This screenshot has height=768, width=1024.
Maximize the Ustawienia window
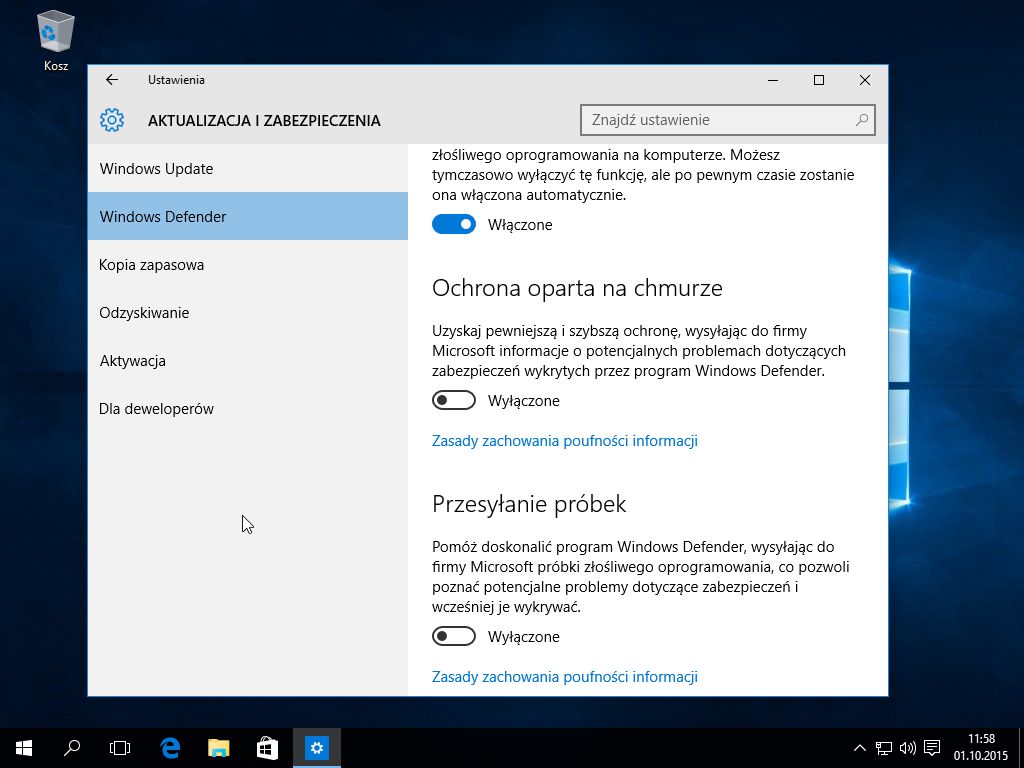[819, 80]
